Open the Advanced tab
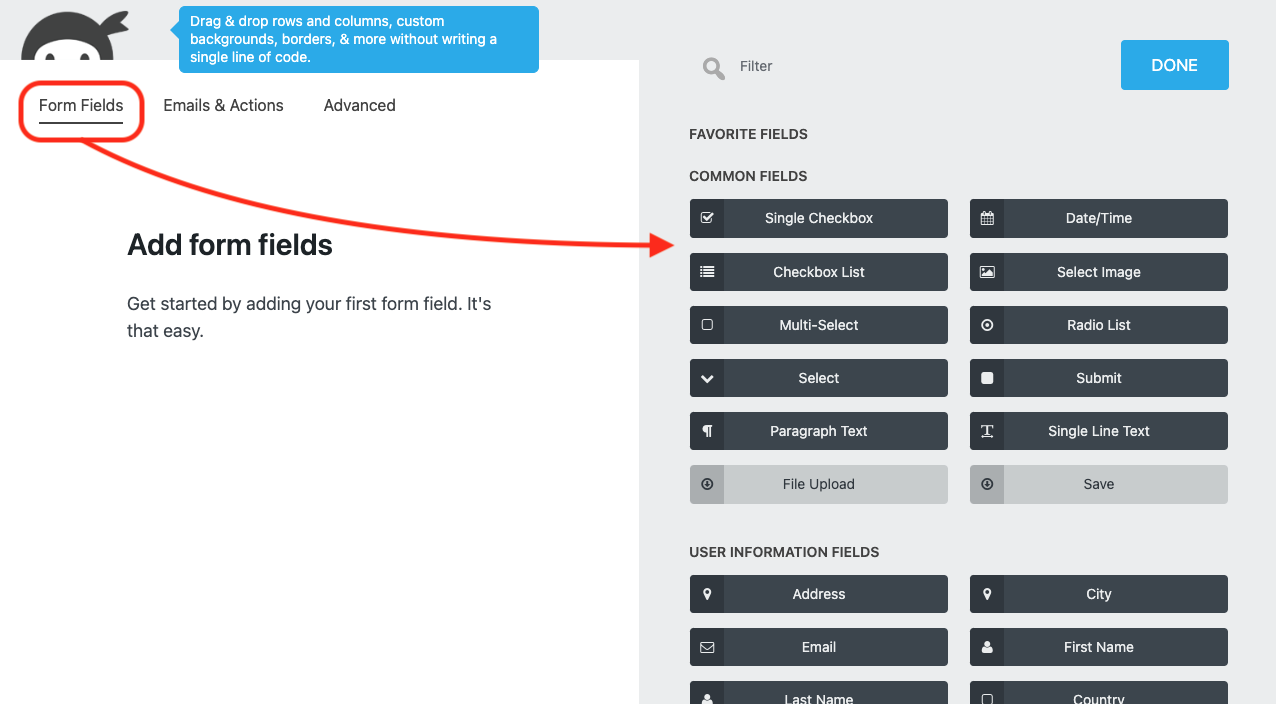This screenshot has width=1276, height=704. point(359,105)
